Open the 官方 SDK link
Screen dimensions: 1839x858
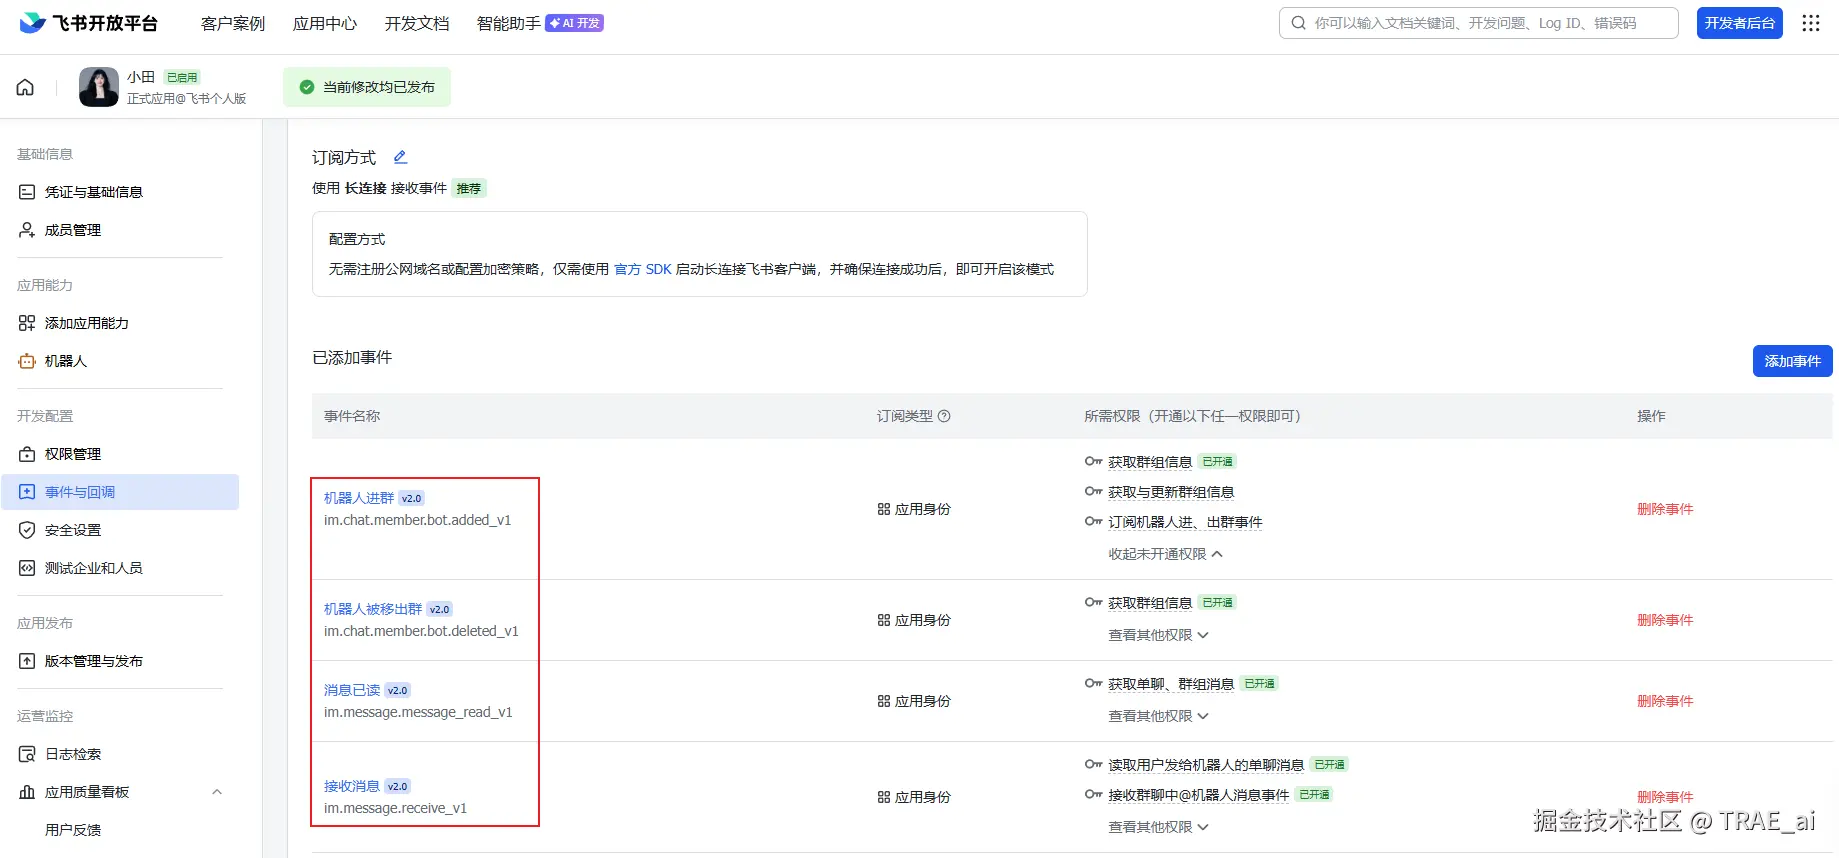pos(642,269)
